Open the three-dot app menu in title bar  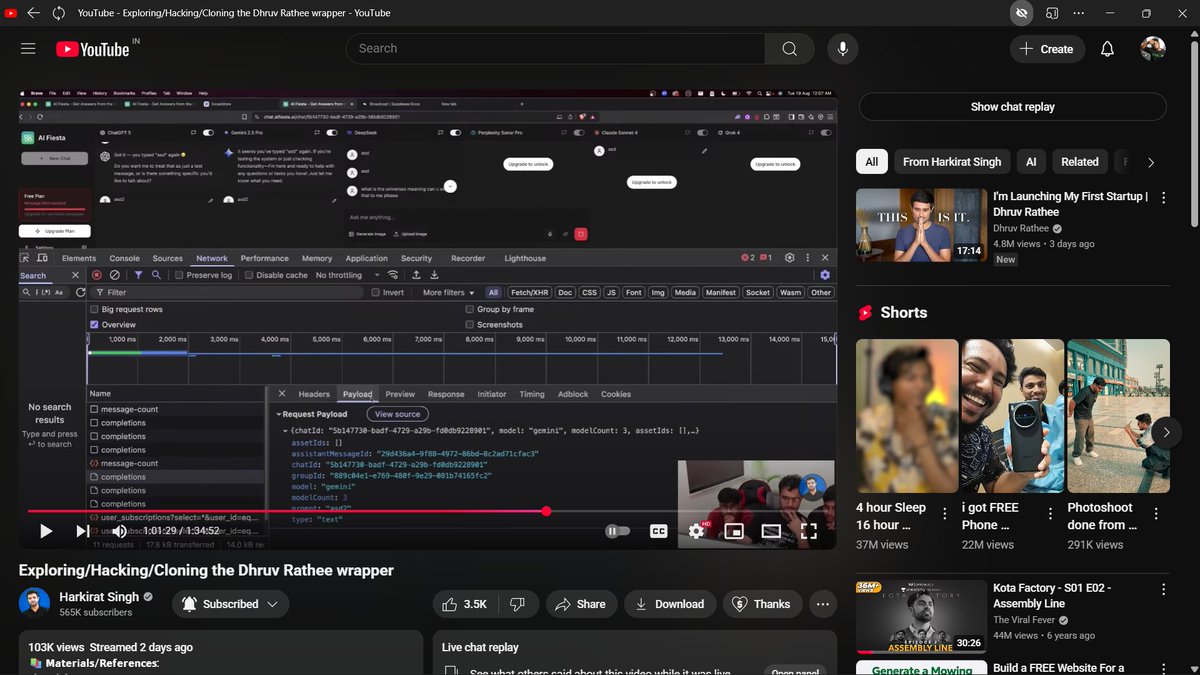click(x=1079, y=13)
